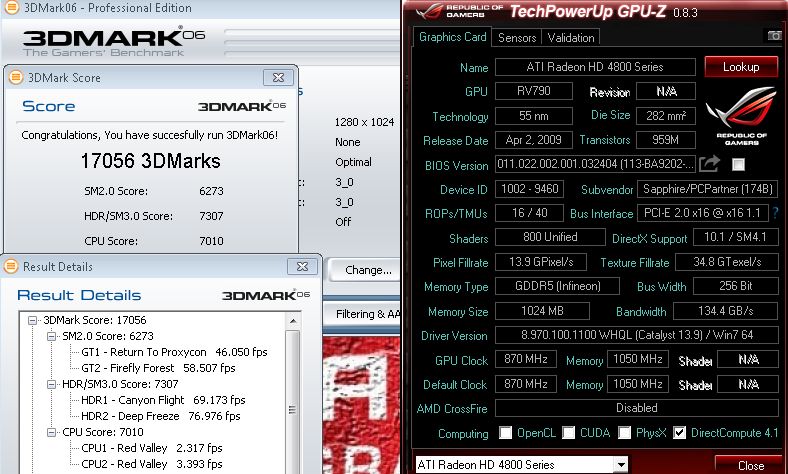The height and width of the screenshot is (474, 788).
Task: Click the DirectX Support value 10.1 / SM4.1
Action: click(736, 237)
